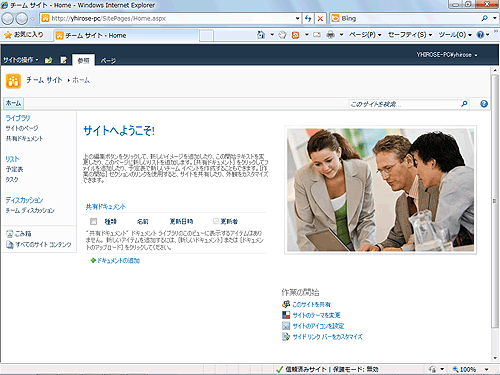Click the SharePoint blue help icon
The height and width of the screenshot is (375, 500).
tap(484, 104)
